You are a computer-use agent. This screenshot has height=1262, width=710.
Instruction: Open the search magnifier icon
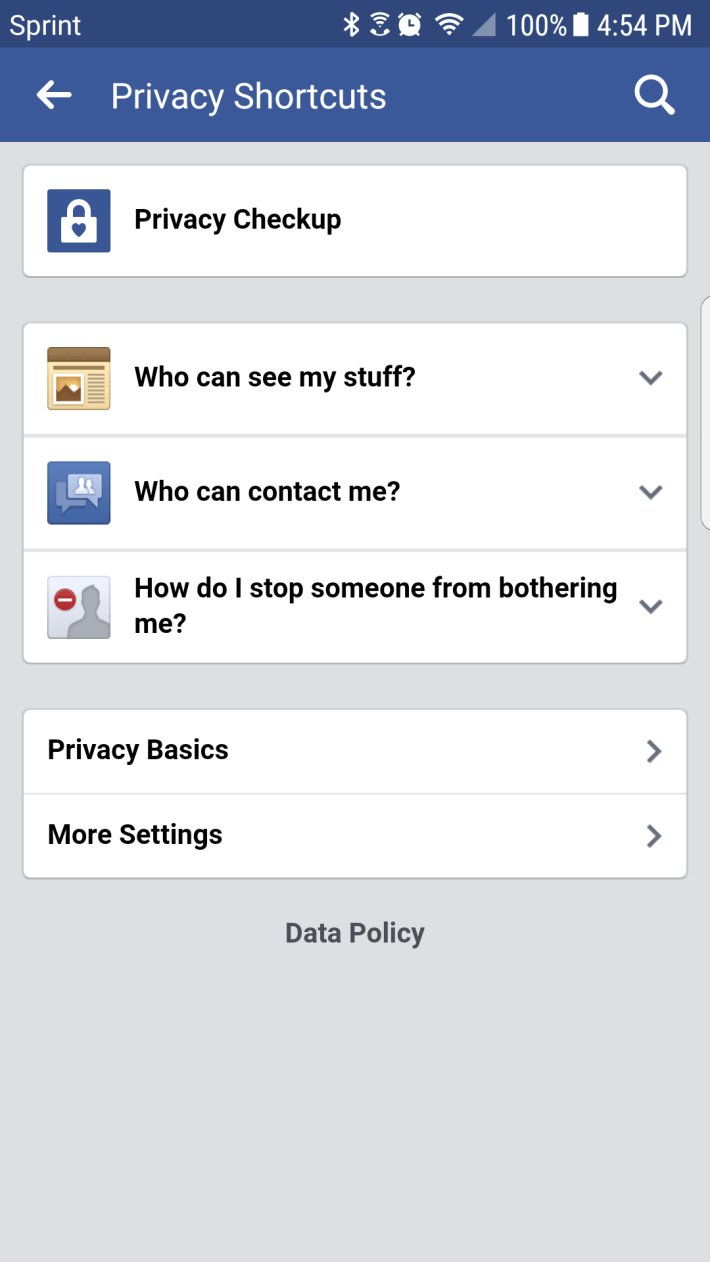654,95
